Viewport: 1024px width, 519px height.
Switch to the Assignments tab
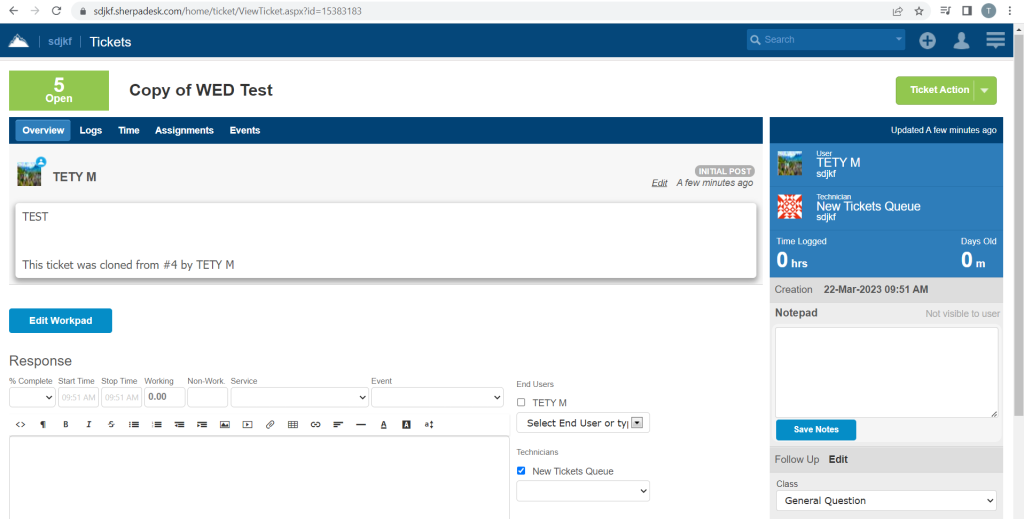pyautogui.click(x=184, y=131)
